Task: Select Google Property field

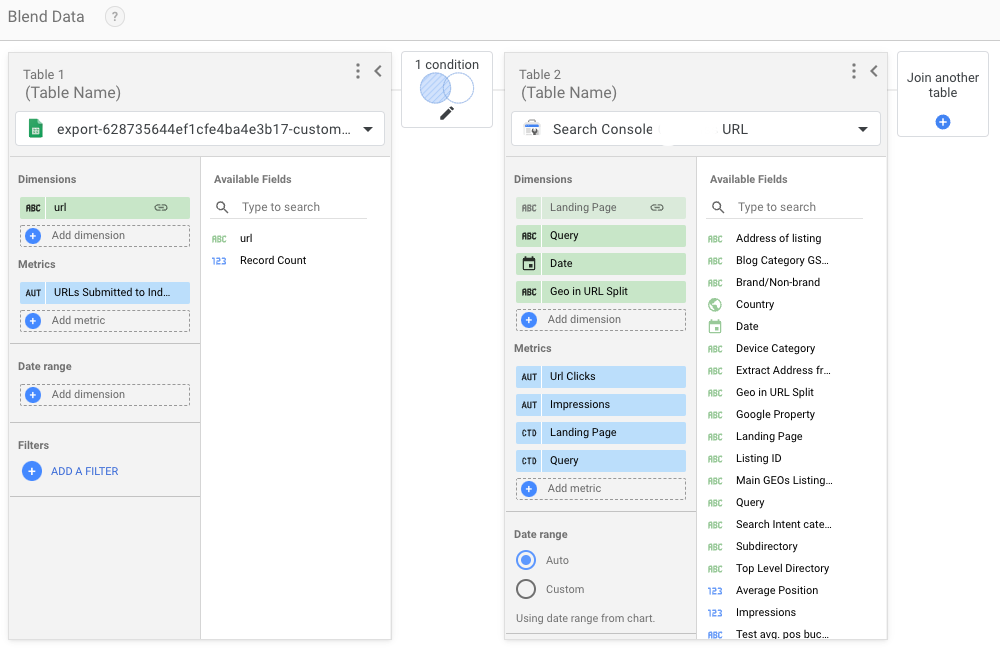Action: (776, 415)
